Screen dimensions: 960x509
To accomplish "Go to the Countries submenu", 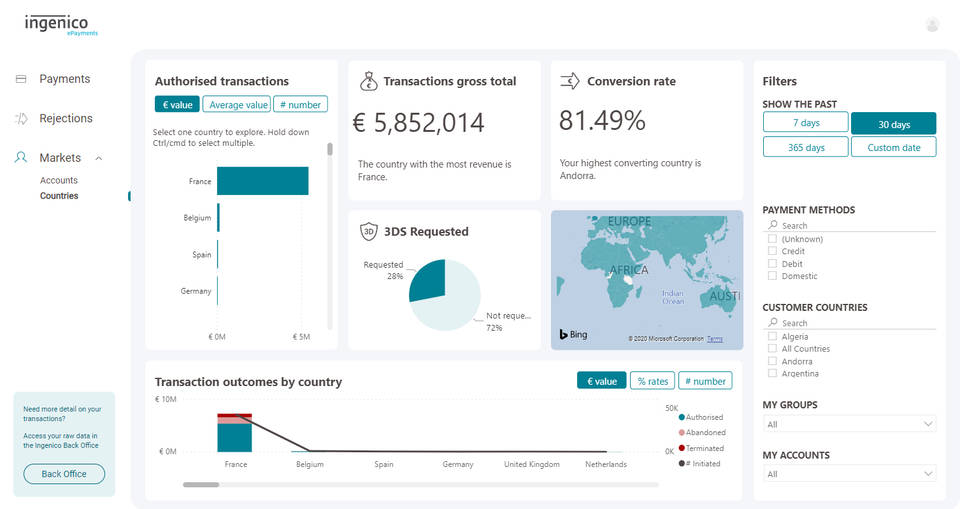I will coord(59,195).
